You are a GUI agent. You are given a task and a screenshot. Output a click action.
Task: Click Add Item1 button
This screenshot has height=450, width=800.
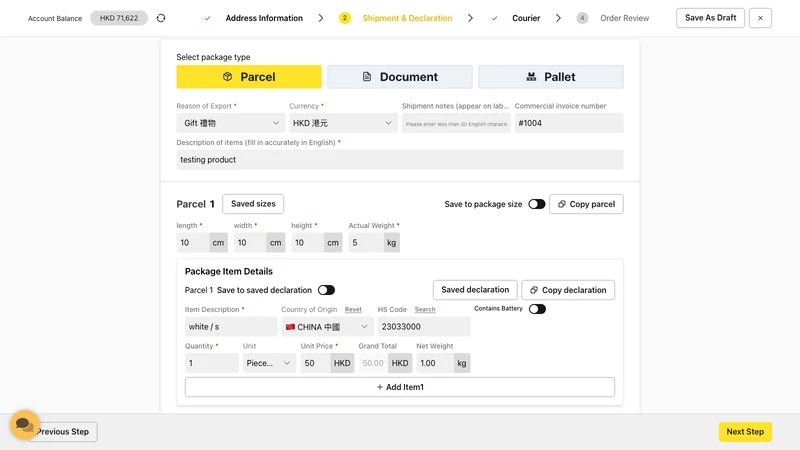(400, 387)
